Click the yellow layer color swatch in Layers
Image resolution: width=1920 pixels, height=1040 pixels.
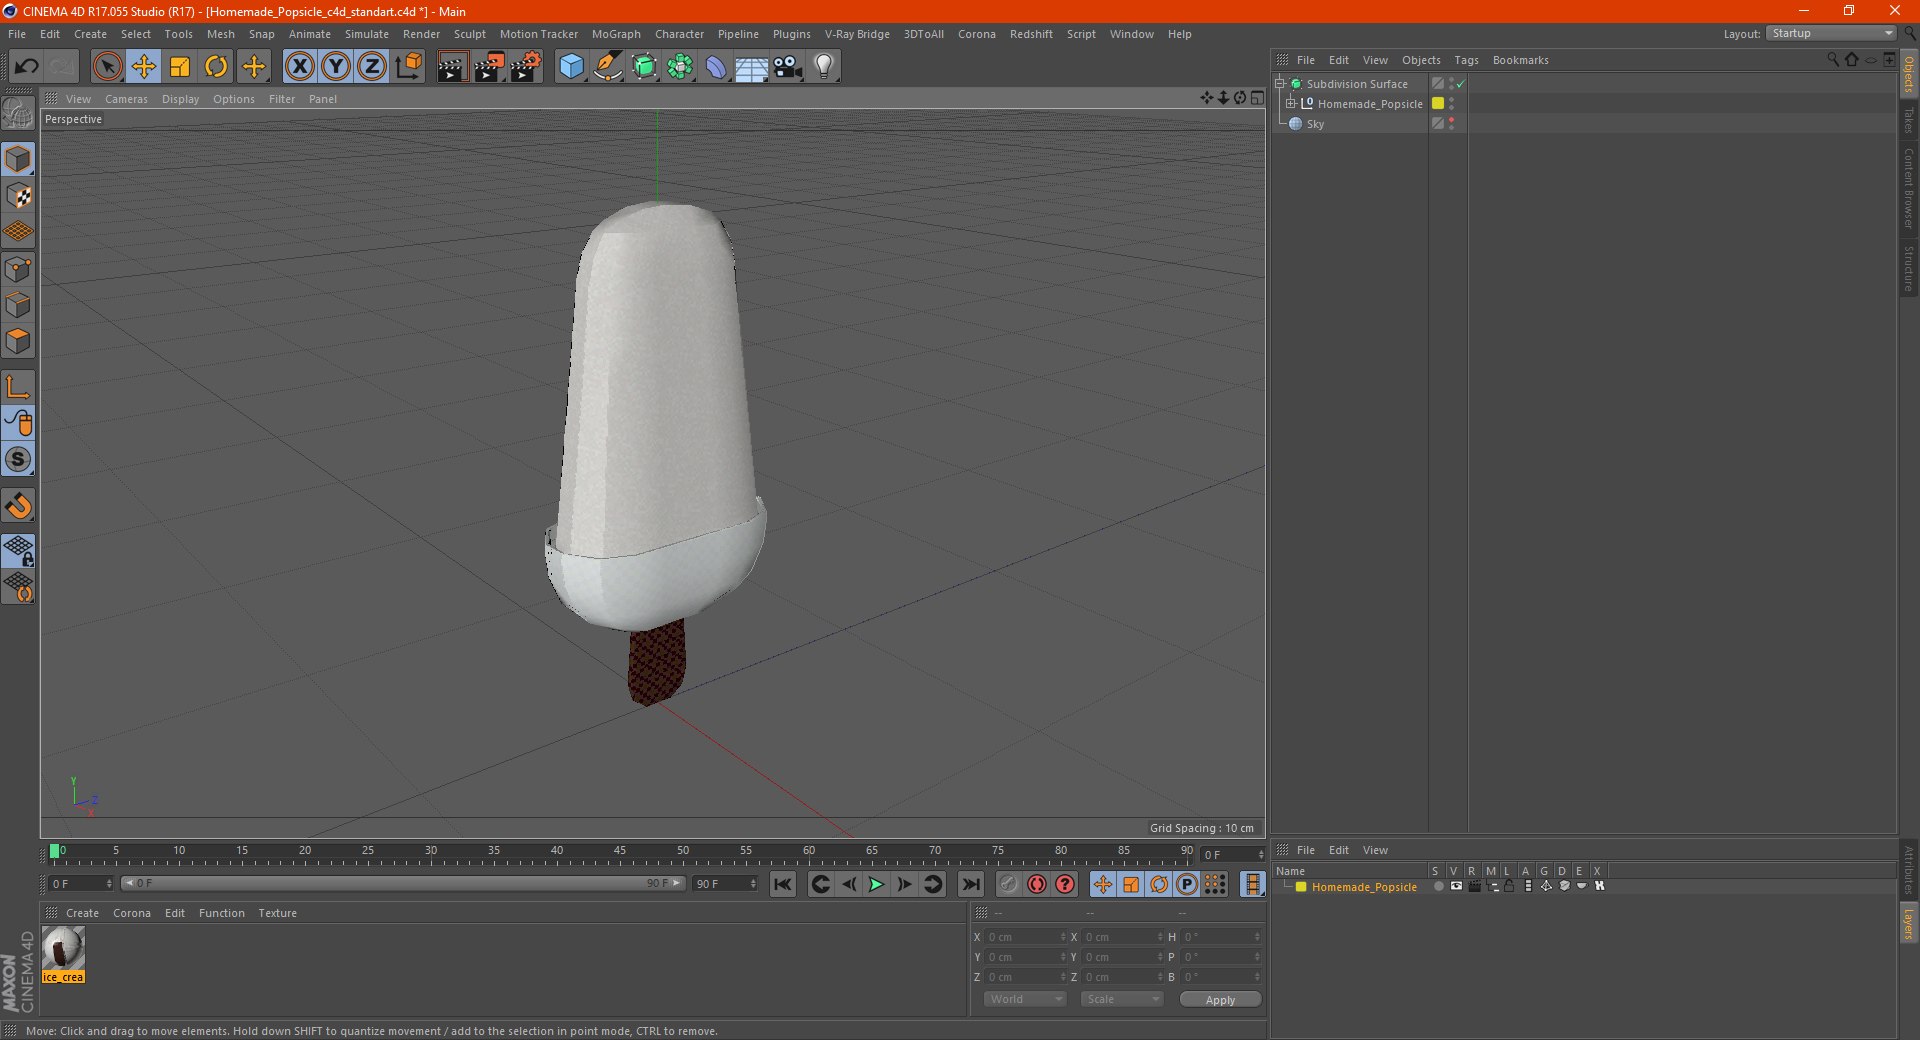(x=1301, y=887)
